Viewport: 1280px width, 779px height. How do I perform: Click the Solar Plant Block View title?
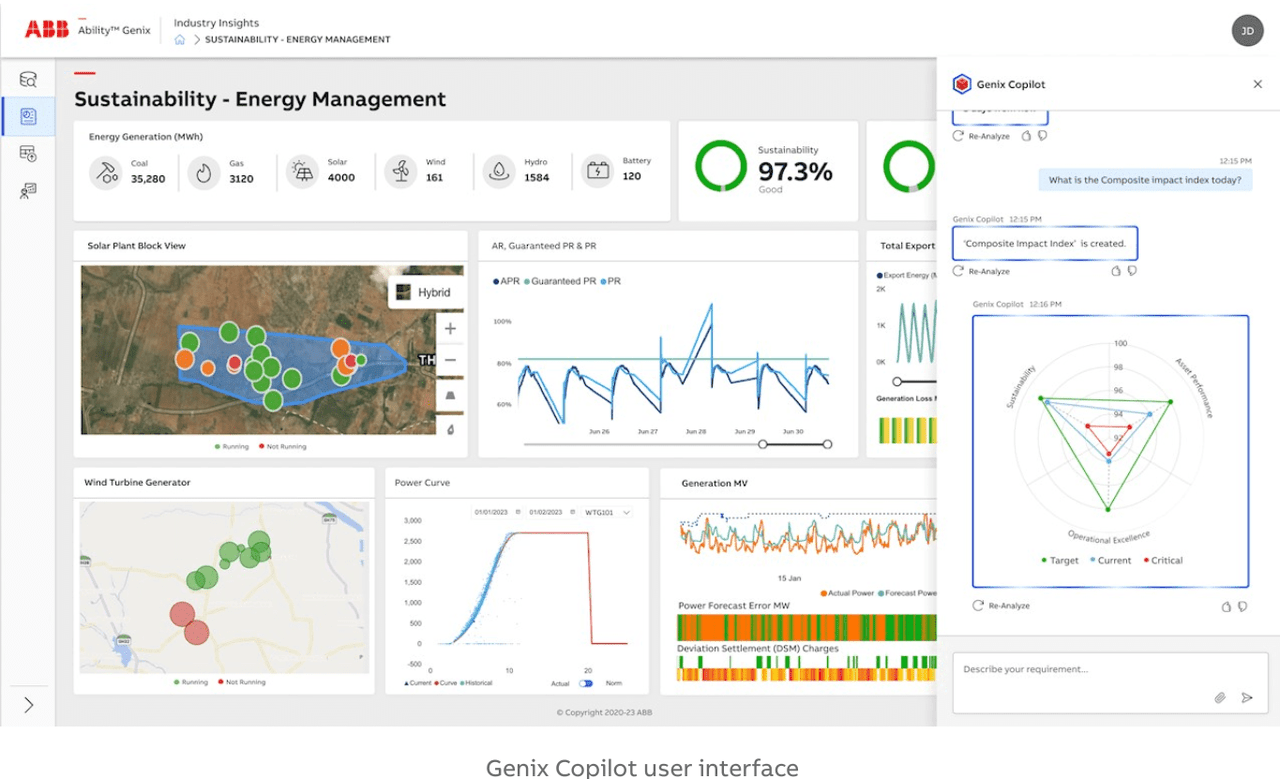(136, 246)
